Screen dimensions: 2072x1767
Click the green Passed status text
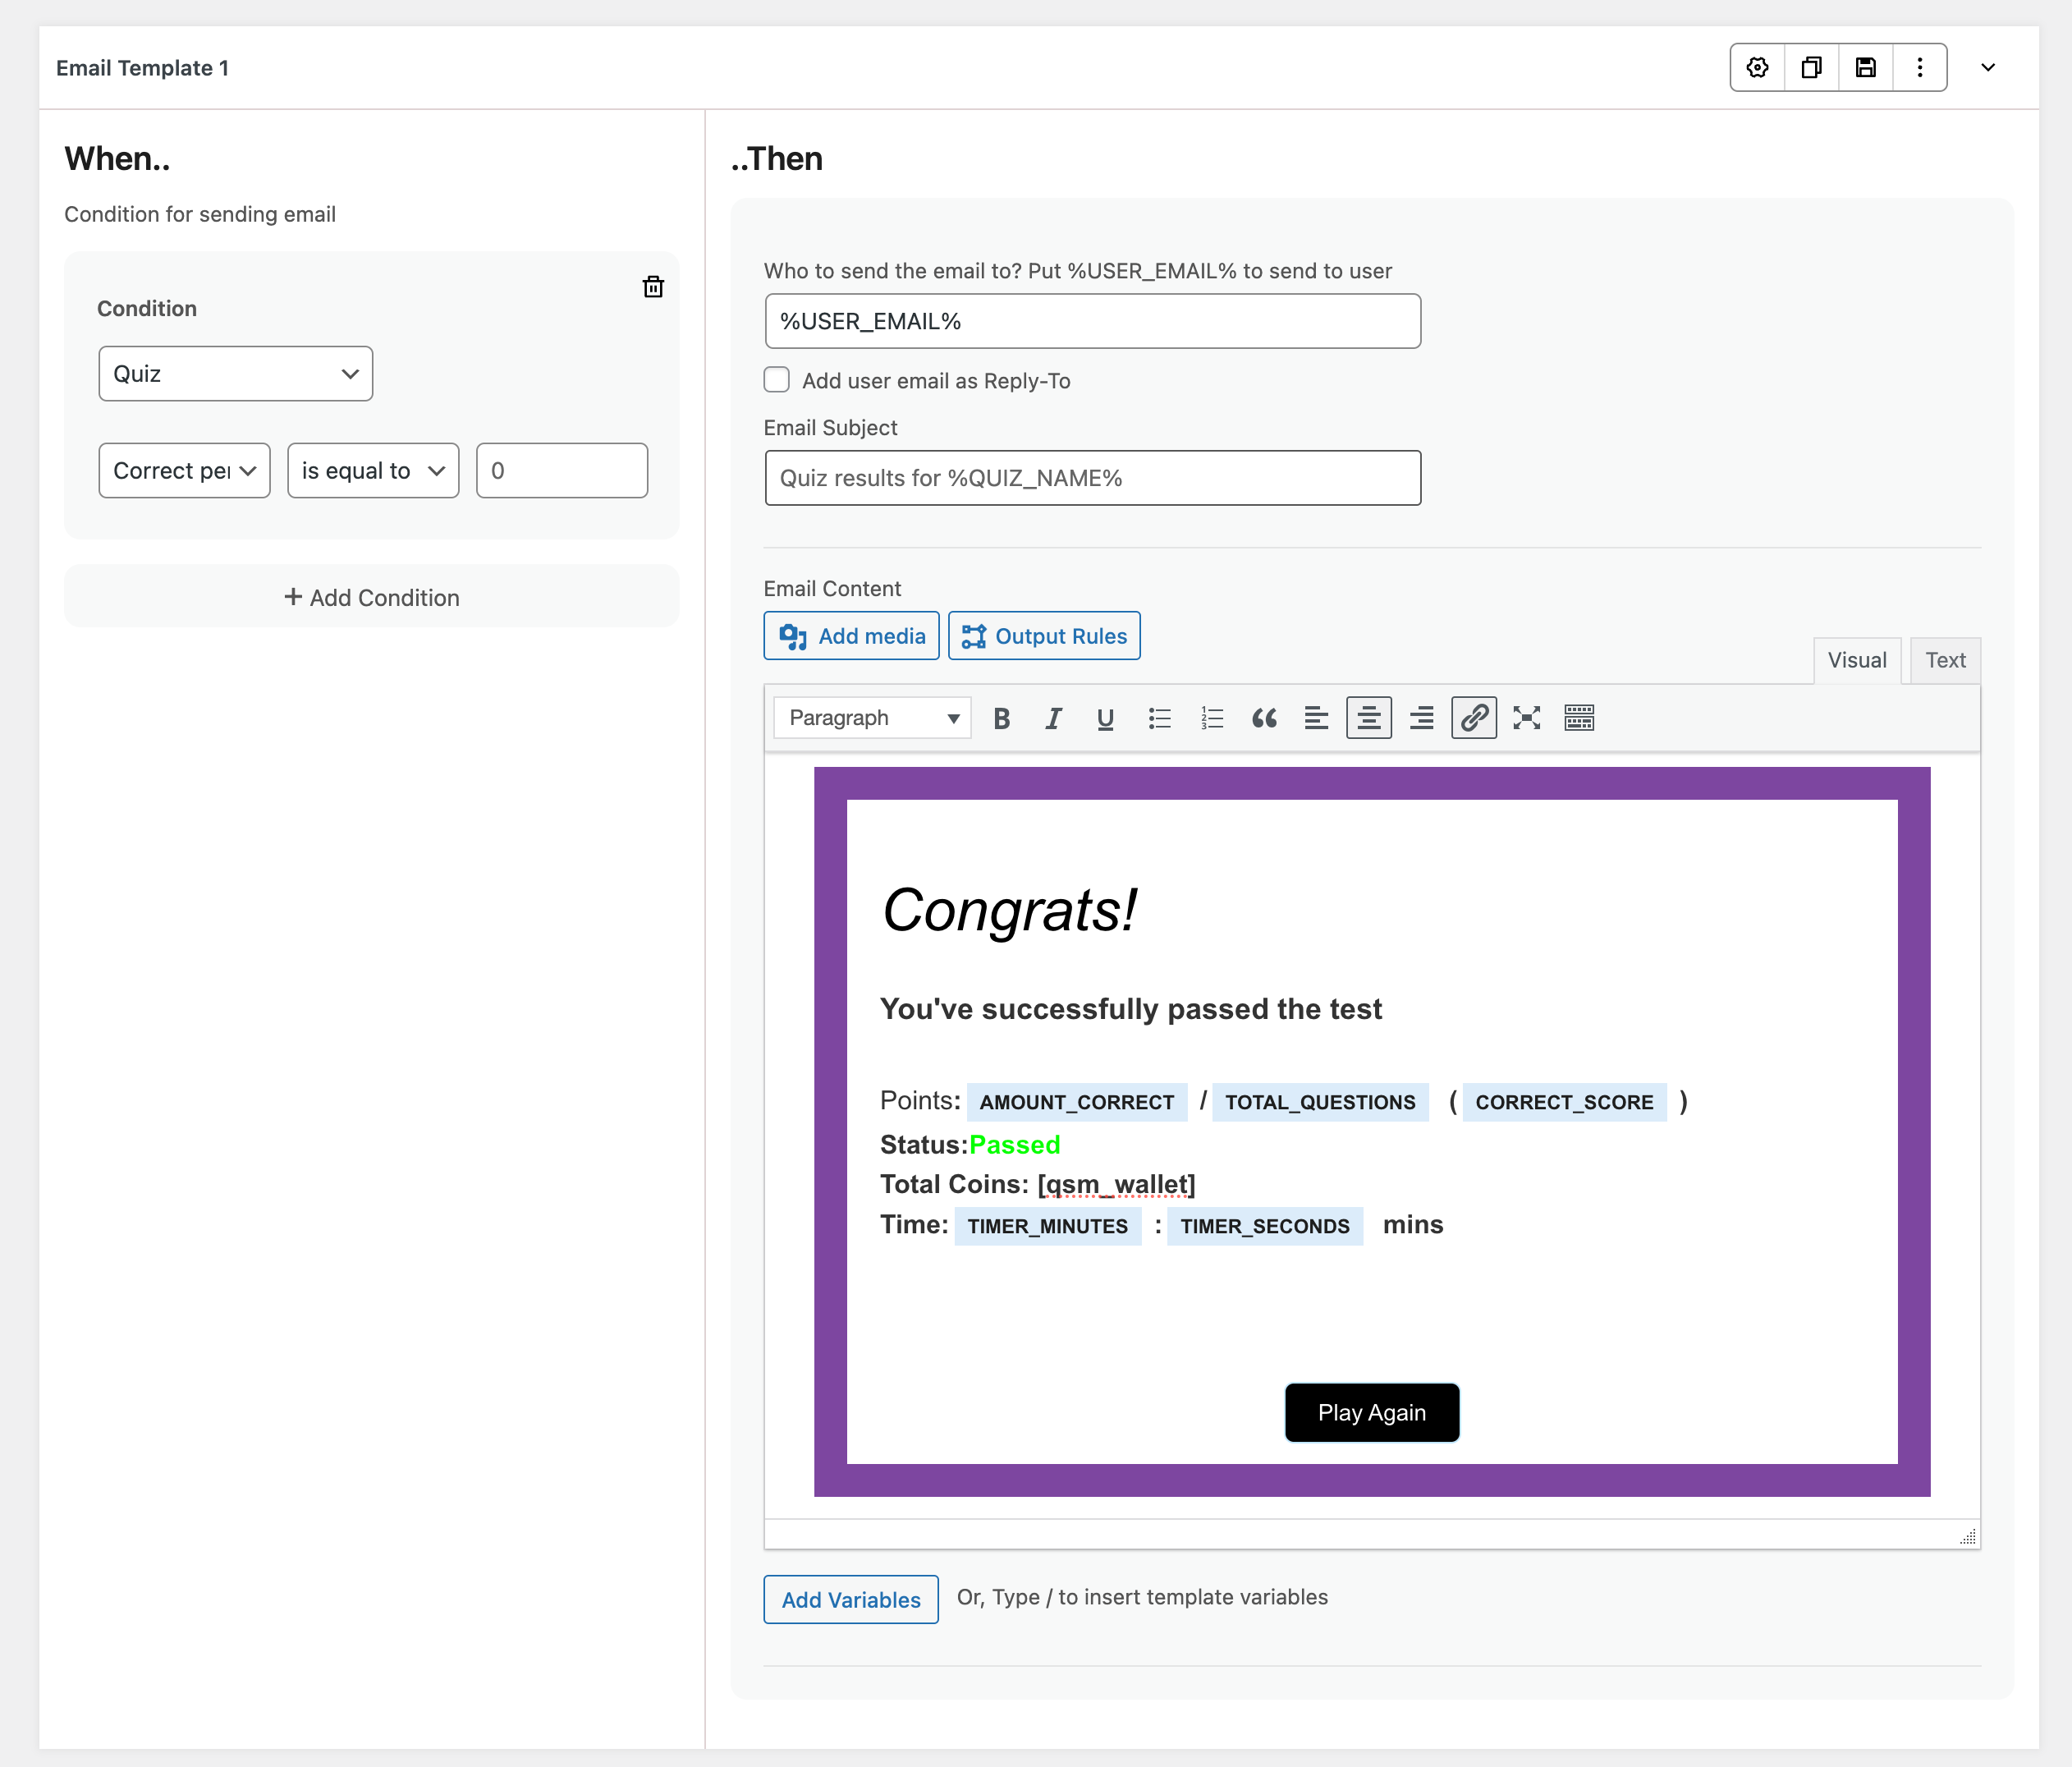(1015, 1145)
